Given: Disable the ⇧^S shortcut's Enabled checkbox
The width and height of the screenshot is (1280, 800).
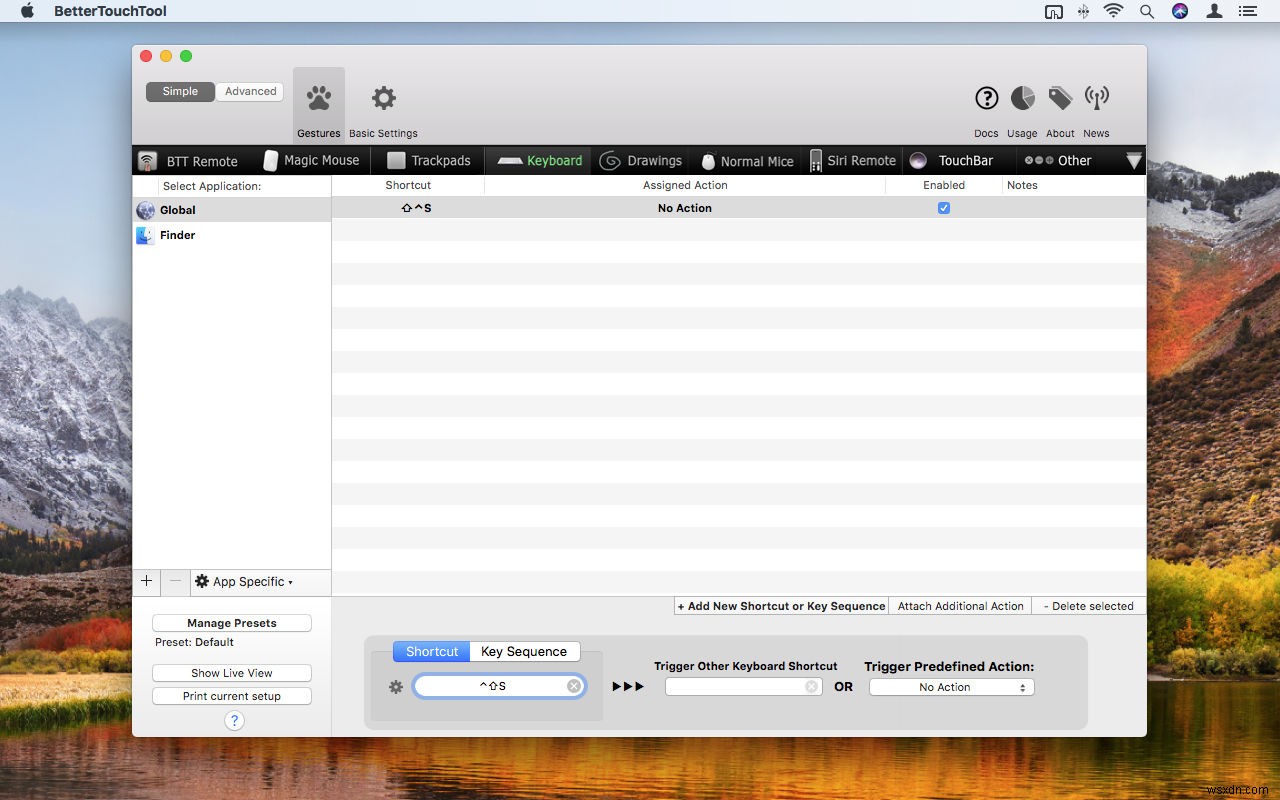Looking at the screenshot, I should [943, 207].
